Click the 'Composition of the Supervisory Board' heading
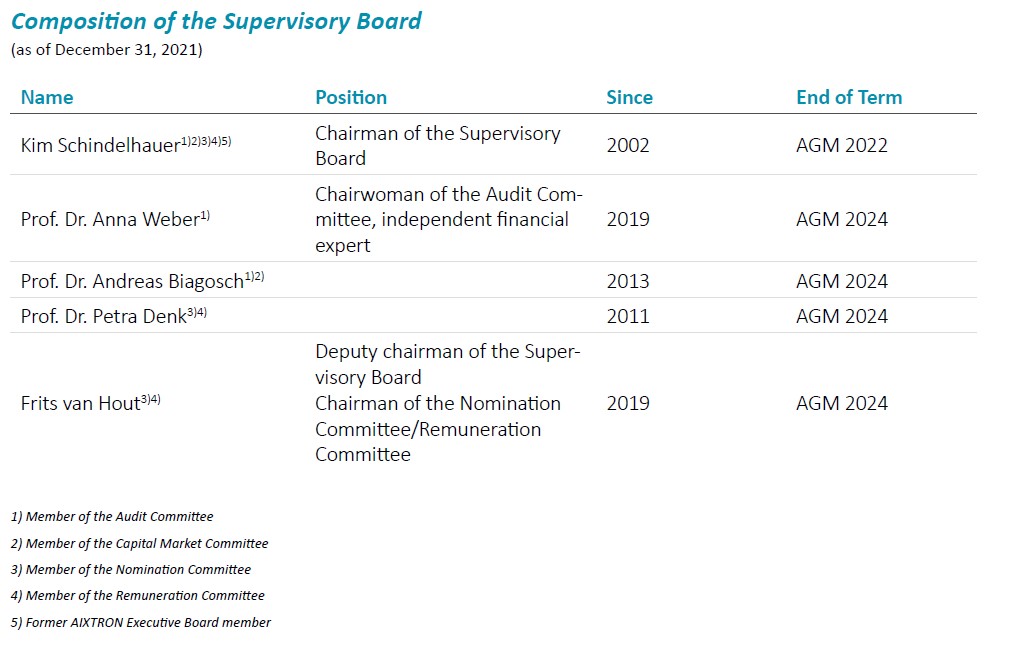This screenshot has width=1030, height=652. (216, 21)
